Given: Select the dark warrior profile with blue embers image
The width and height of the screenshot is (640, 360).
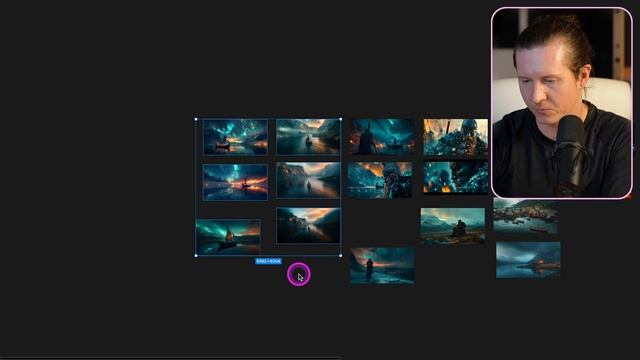Looking at the screenshot, I should (x=456, y=177).
